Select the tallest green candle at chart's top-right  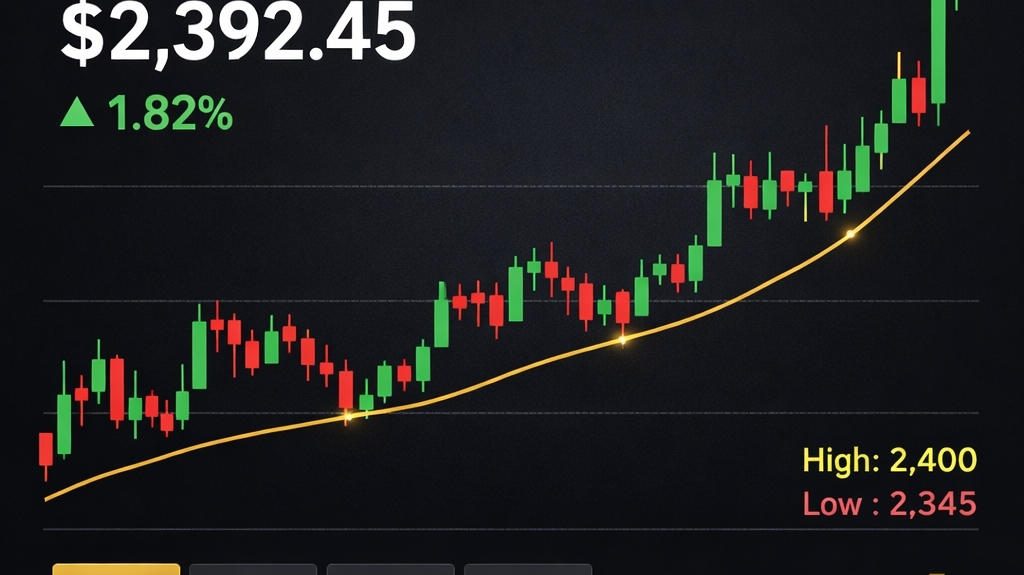938,52
